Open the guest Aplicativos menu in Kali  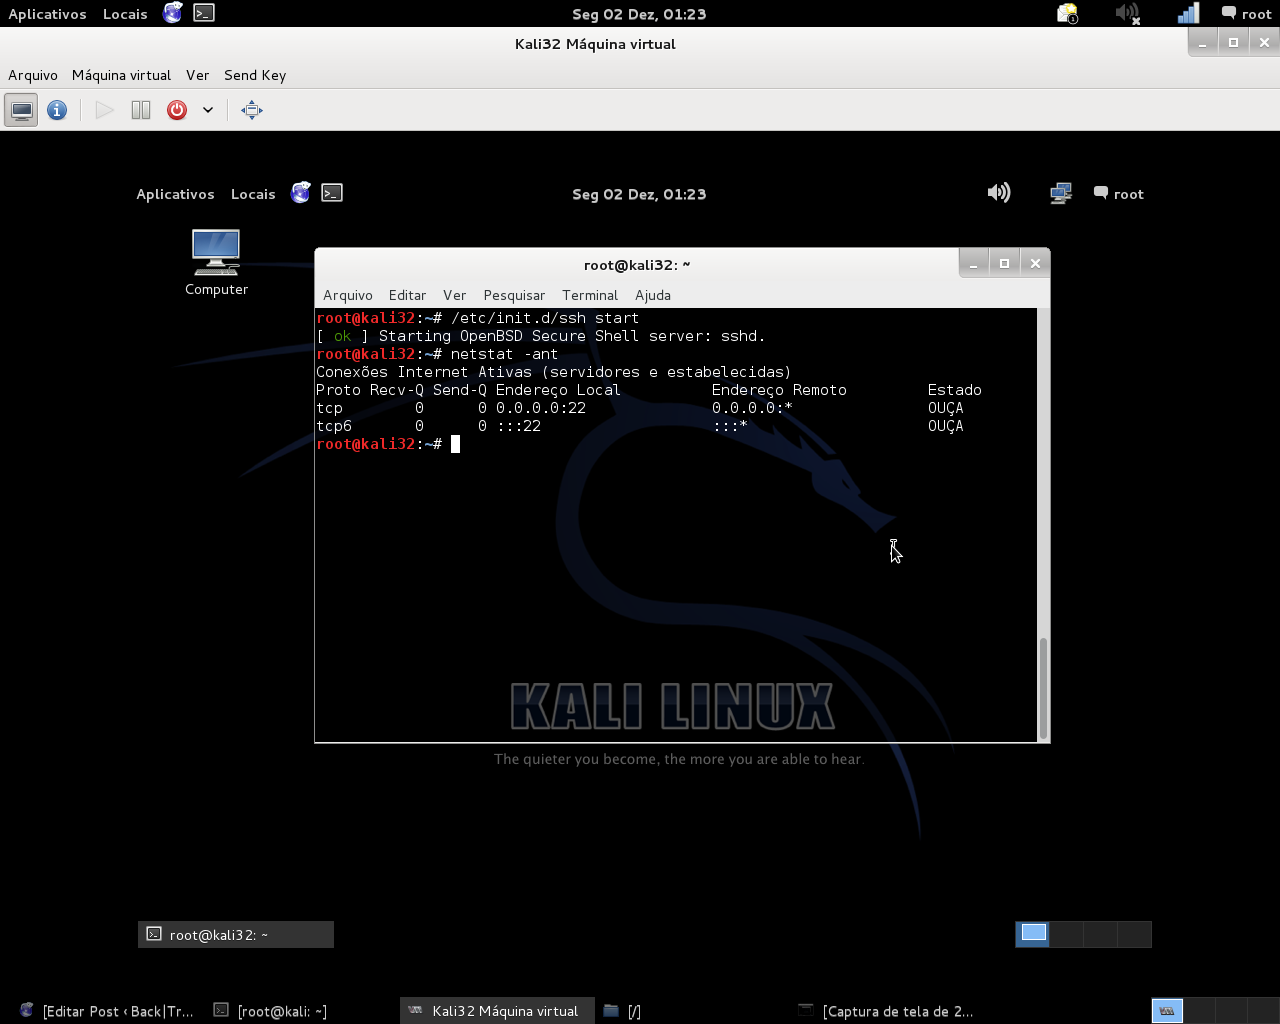tap(175, 194)
